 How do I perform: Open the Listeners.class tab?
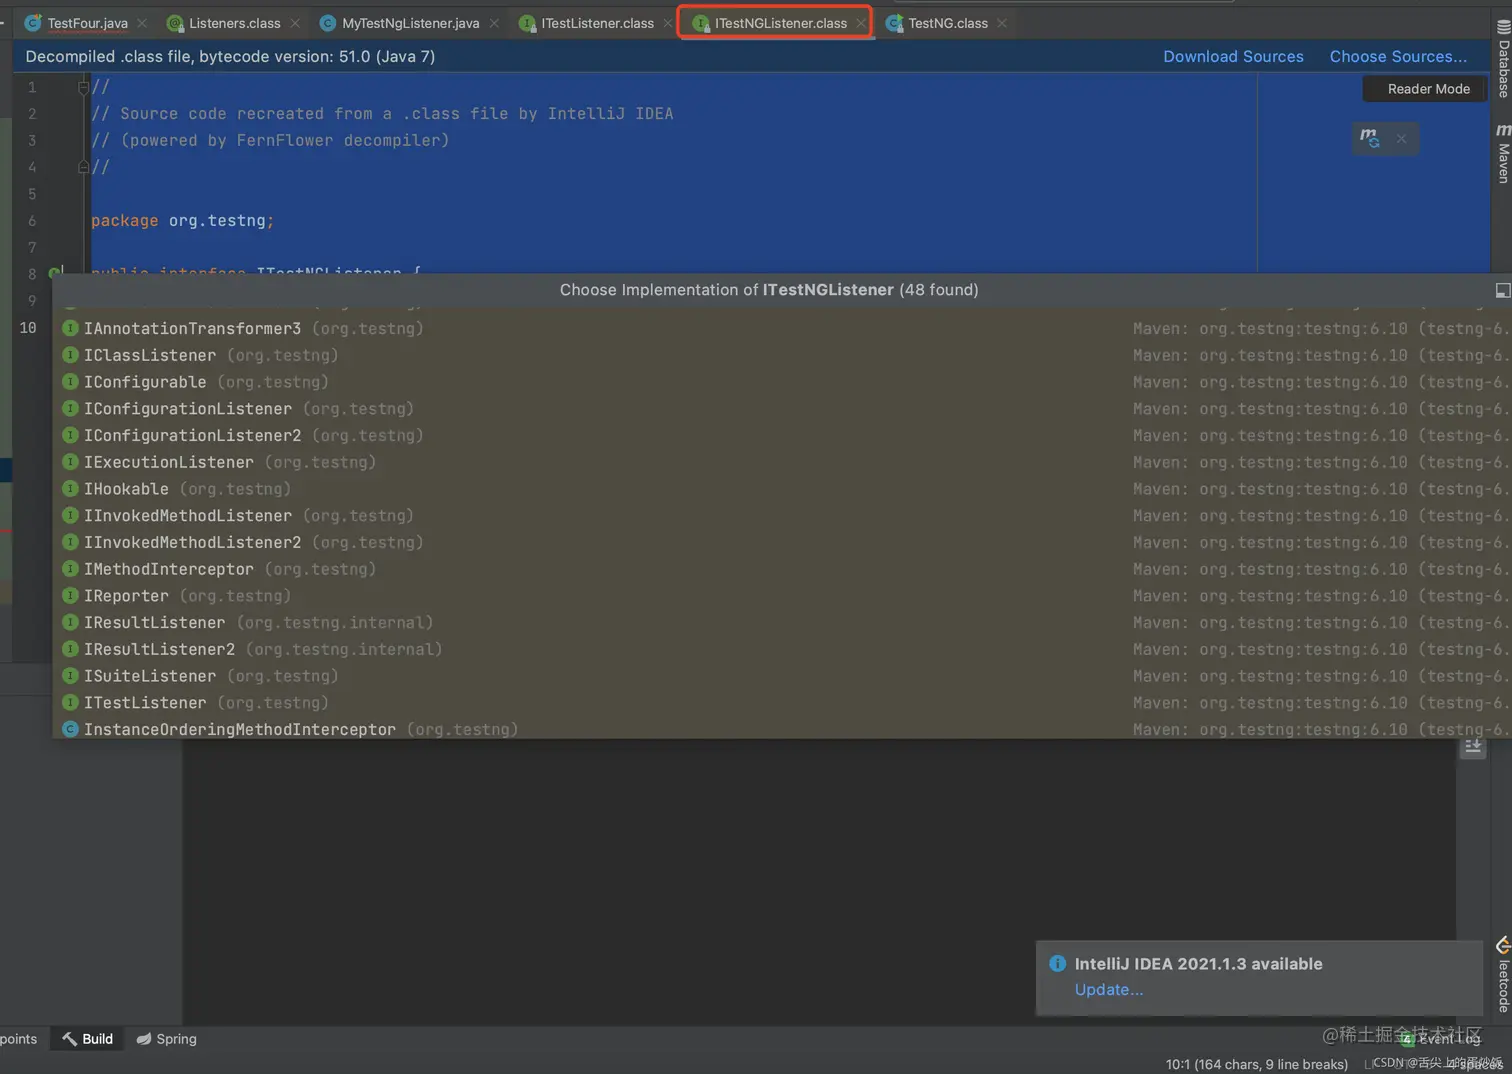click(234, 23)
